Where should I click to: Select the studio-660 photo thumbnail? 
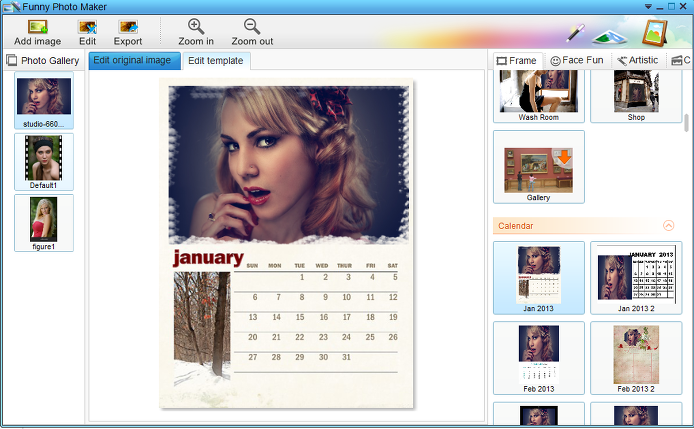(44, 100)
